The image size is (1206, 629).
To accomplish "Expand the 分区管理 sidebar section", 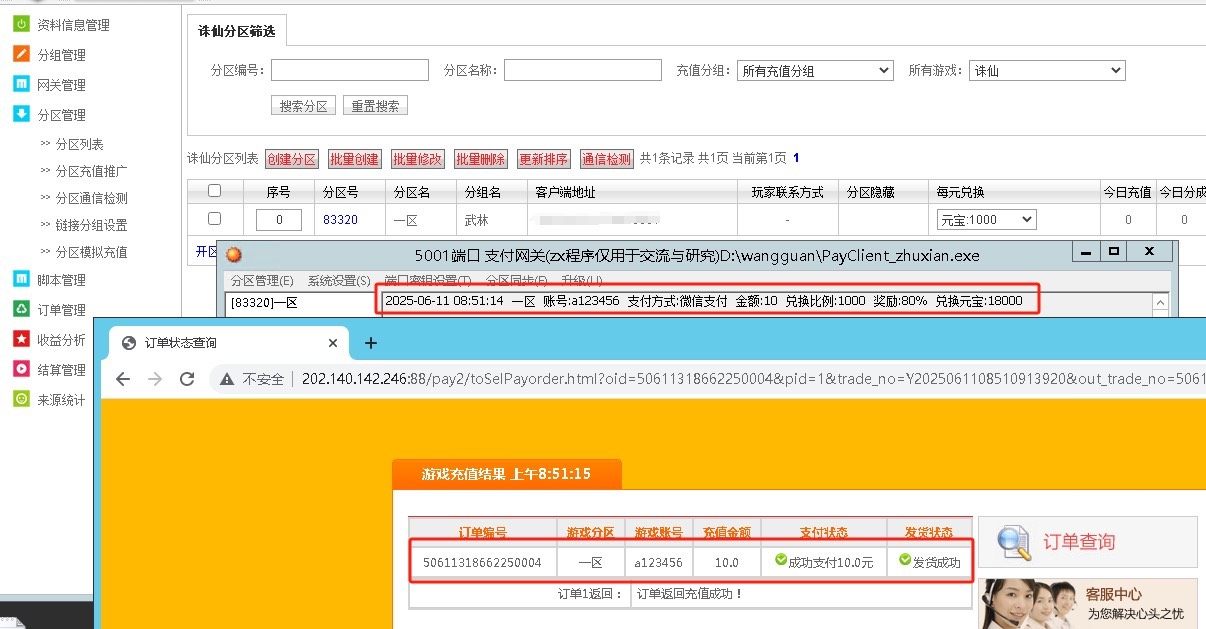I will tap(61, 115).
